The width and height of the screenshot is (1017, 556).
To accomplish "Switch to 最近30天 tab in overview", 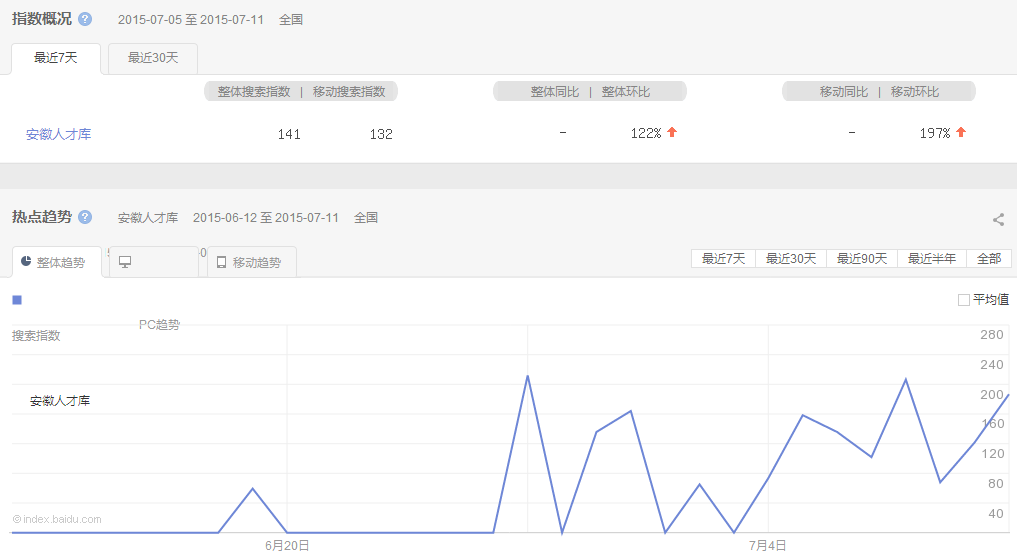I will tap(153, 58).
